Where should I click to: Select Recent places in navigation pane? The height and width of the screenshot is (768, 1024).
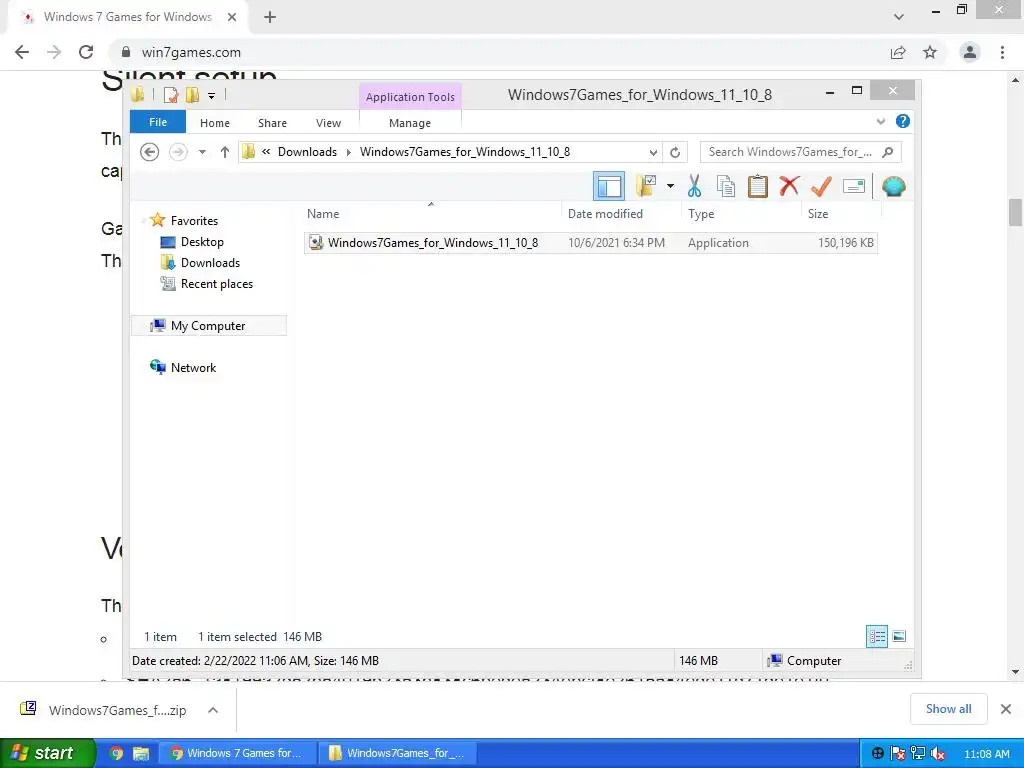217,283
